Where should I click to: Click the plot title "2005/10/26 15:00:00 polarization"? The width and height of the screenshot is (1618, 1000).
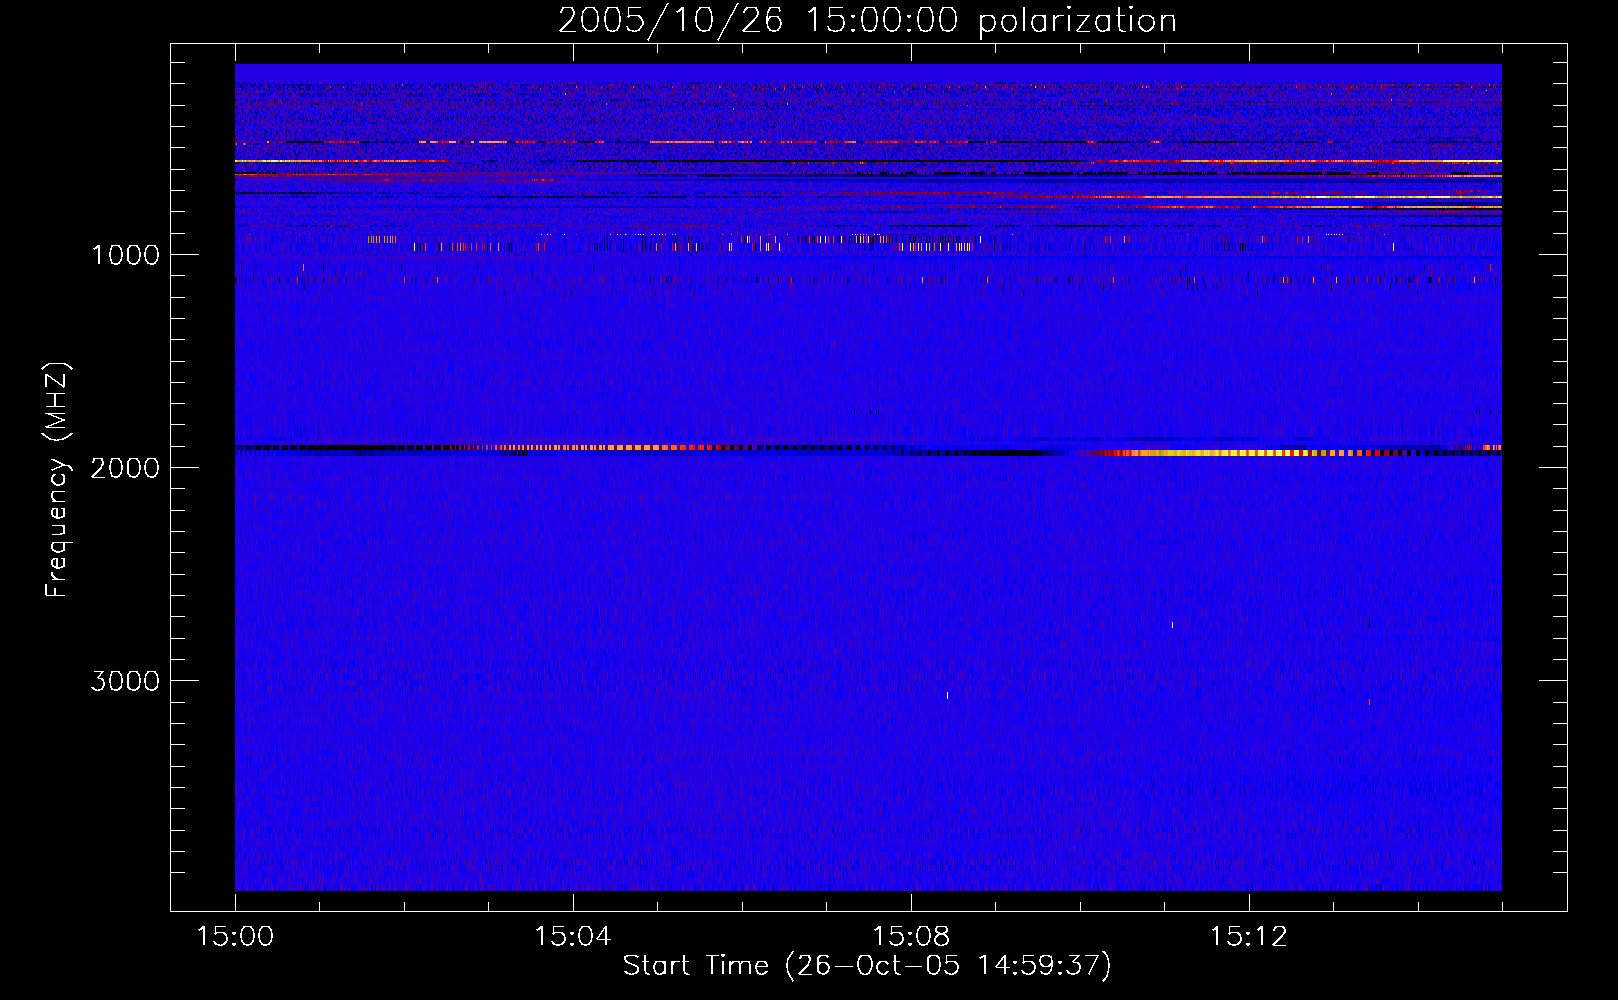click(867, 21)
